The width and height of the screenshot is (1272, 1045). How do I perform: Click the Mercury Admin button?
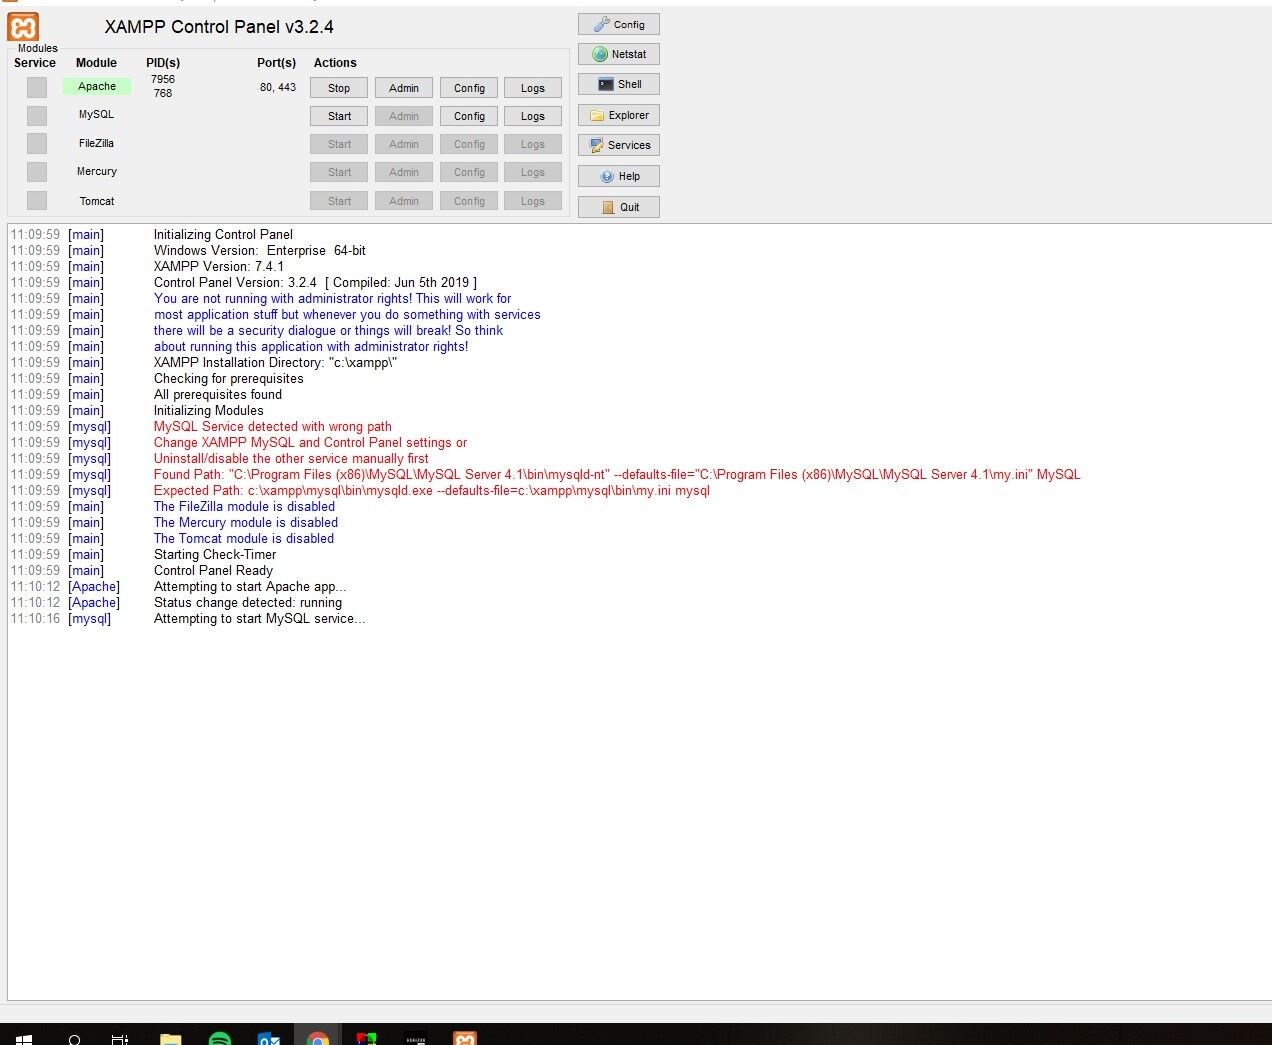click(404, 172)
